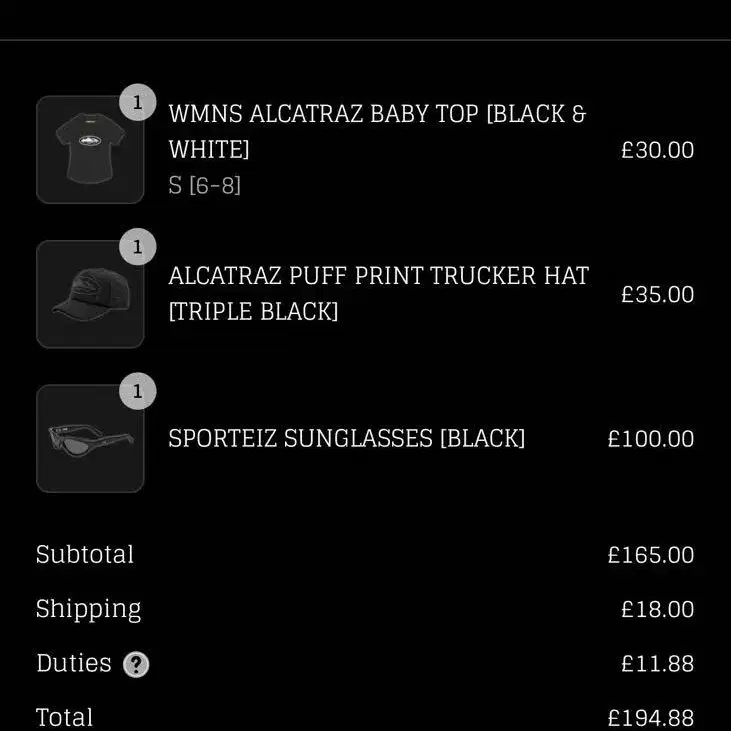Click the Subtotal label
Viewport: 731px width, 731px height.
click(x=85, y=554)
